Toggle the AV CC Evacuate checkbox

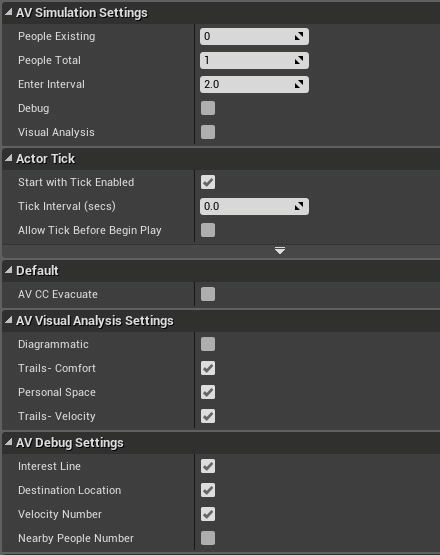[x=208, y=294]
